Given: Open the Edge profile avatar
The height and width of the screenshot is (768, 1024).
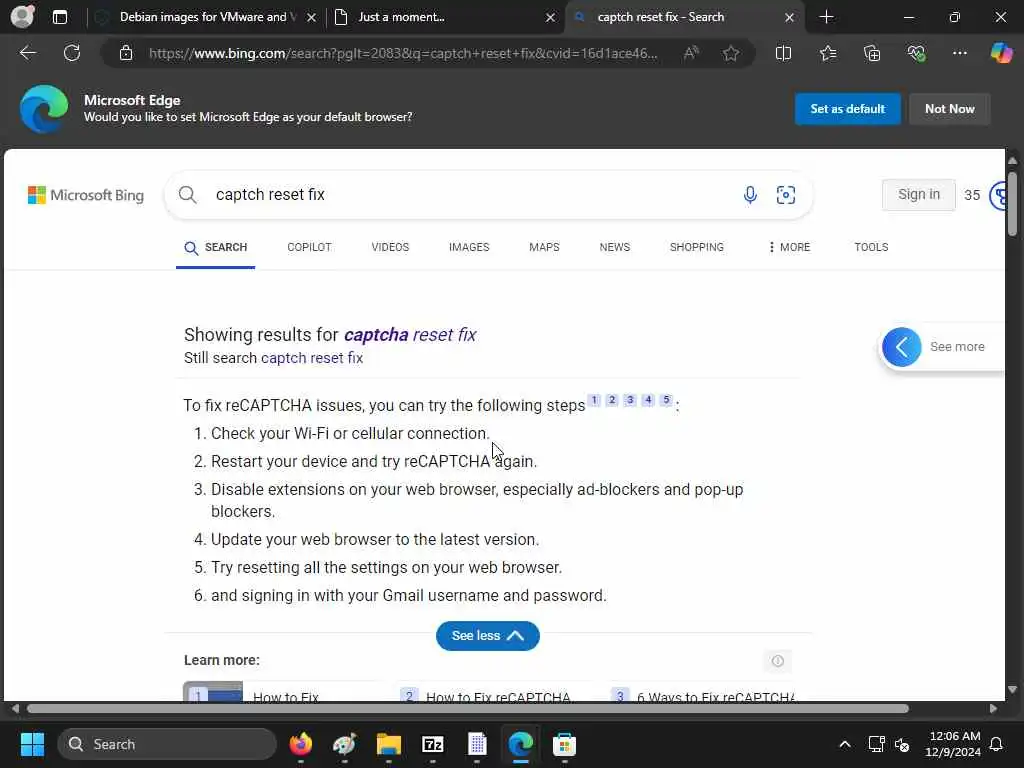Looking at the screenshot, I should pos(22,16).
